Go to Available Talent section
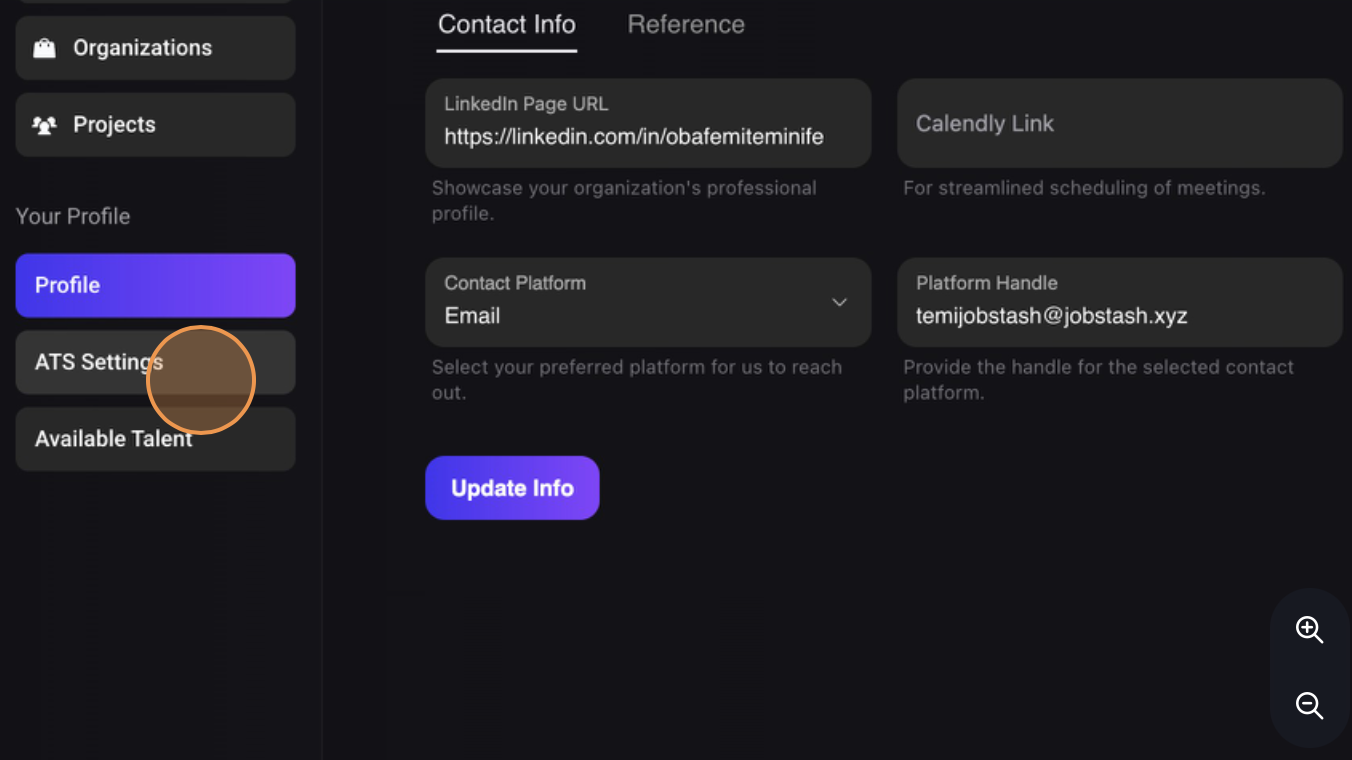Screen dimensions: 1352x760 click(155, 439)
